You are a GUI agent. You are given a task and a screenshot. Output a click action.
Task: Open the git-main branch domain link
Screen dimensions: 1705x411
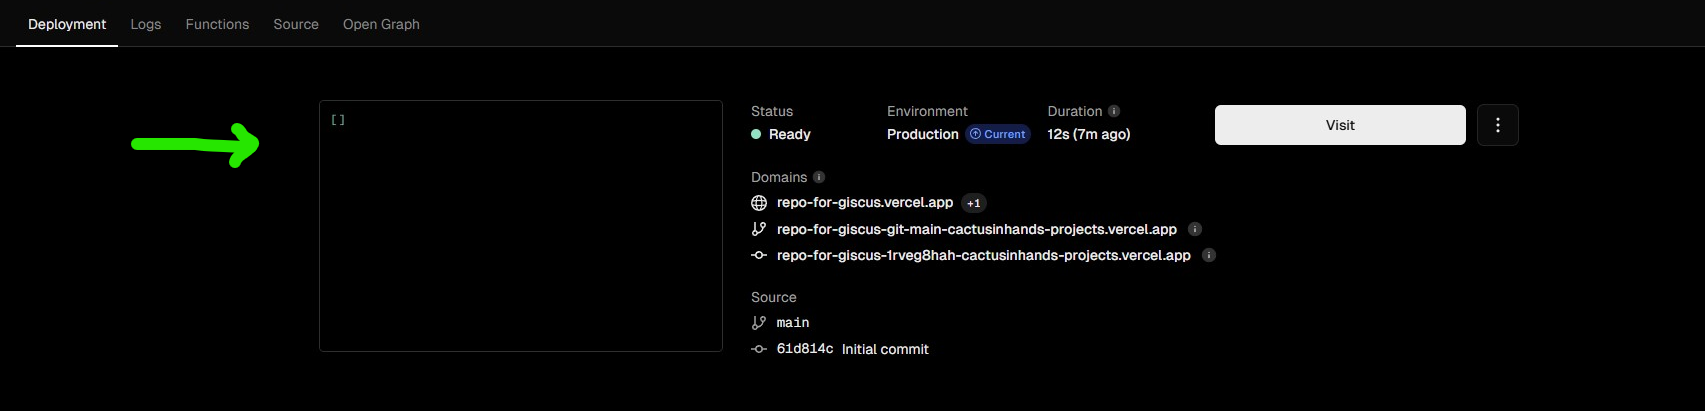coord(976,229)
